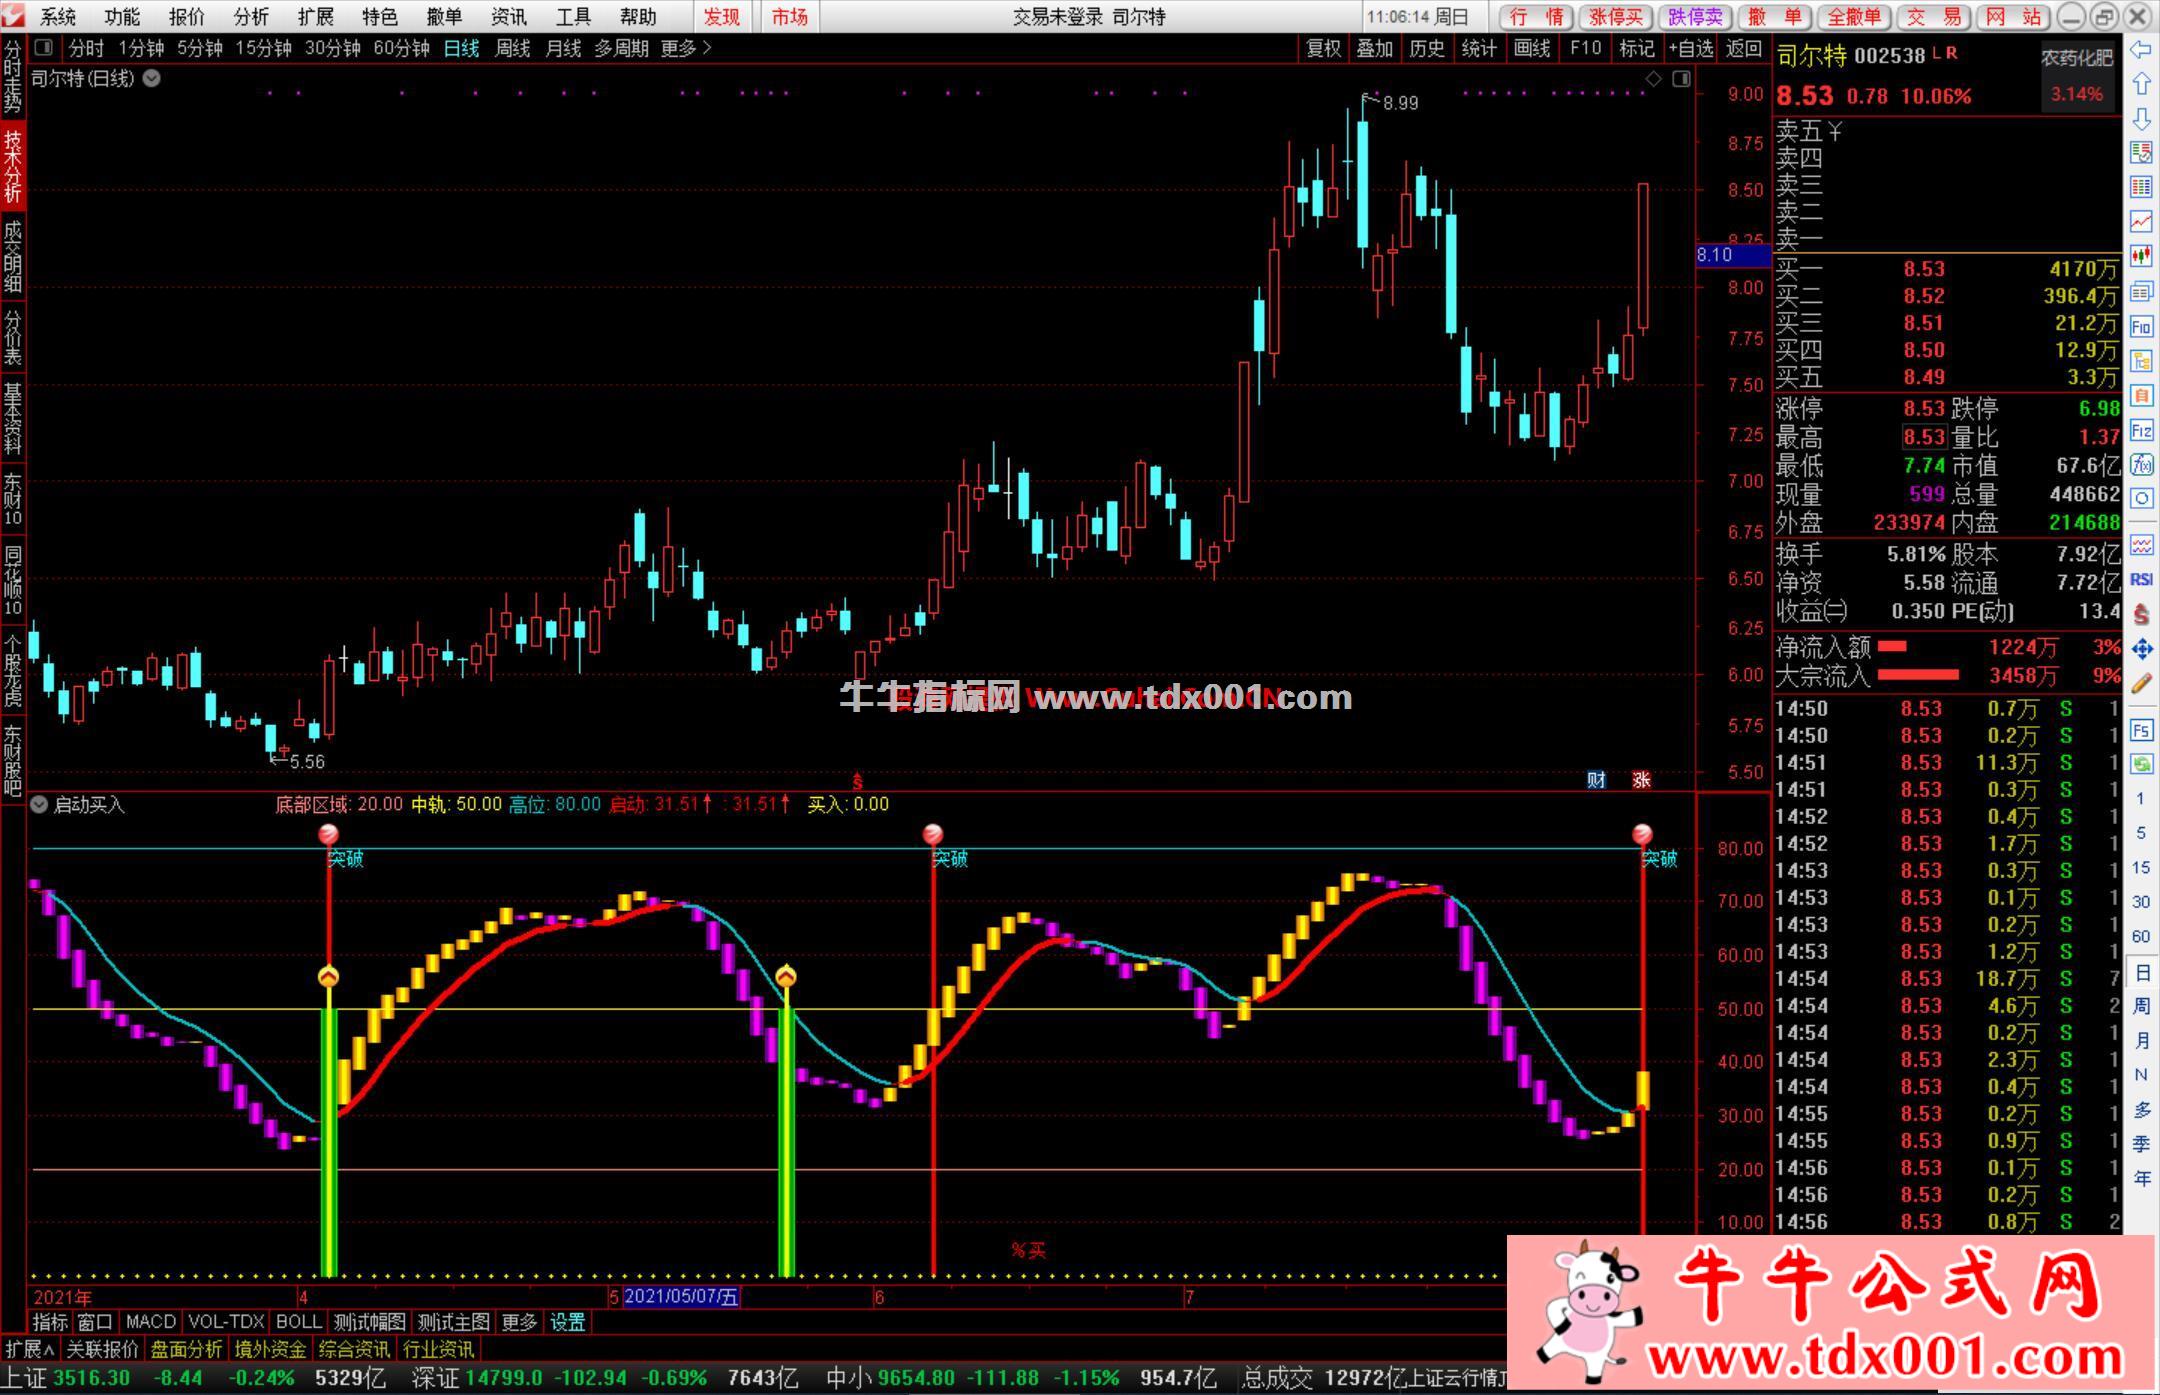The height and width of the screenshot is (1395, 2160).
Task: Select the pencil drawing tool icon
Action: 2141,684
